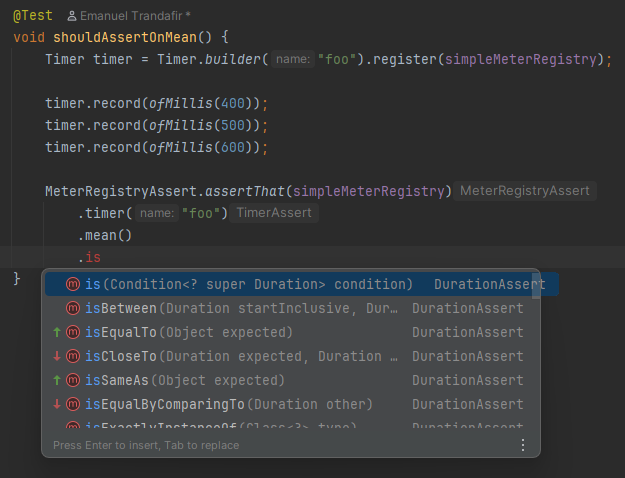Click the completion popup scrollbar thumb

pos(536,284)
